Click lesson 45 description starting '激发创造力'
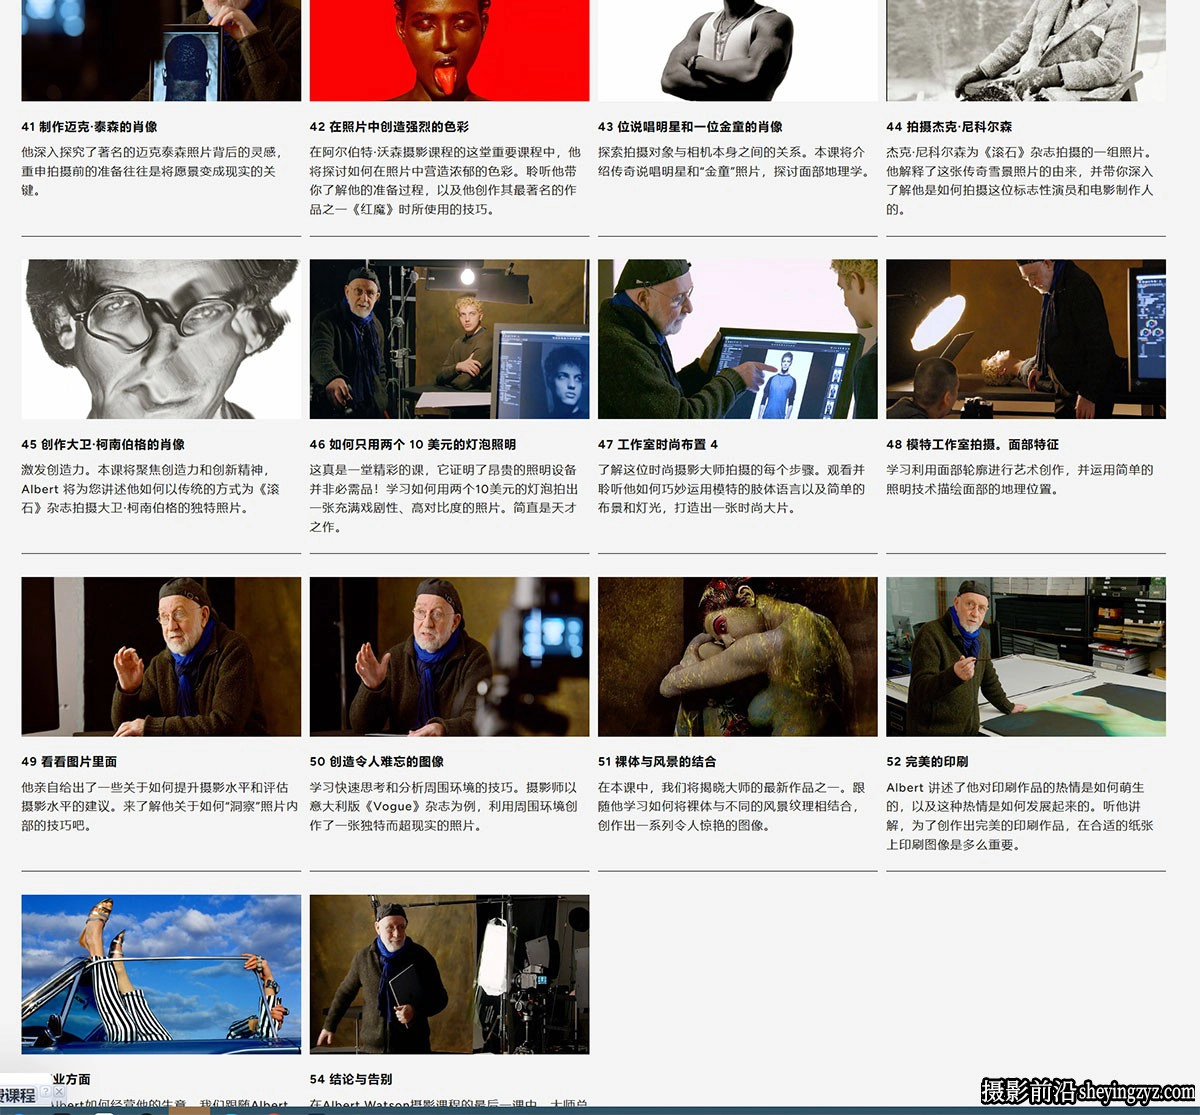 [x=151, y=489]
